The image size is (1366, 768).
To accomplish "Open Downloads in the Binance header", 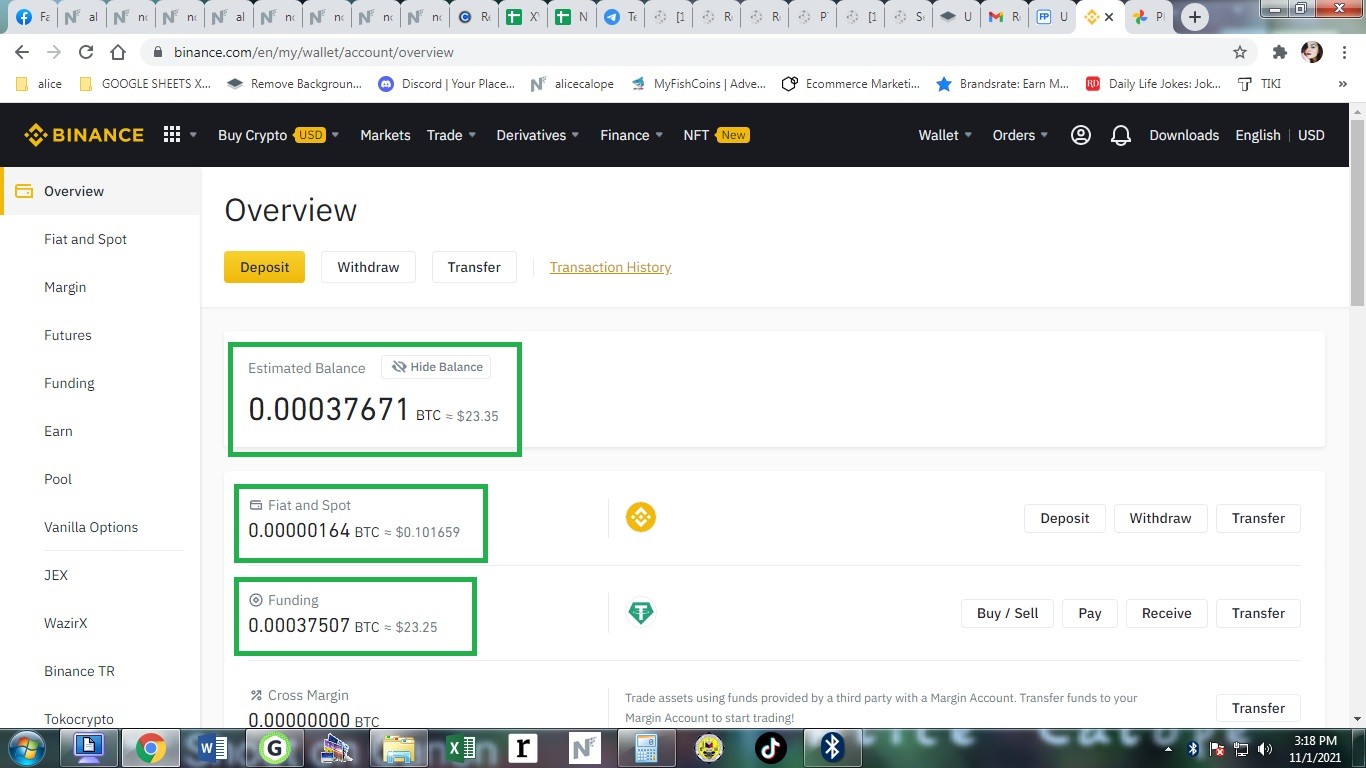I will [x=1184, y=135].
